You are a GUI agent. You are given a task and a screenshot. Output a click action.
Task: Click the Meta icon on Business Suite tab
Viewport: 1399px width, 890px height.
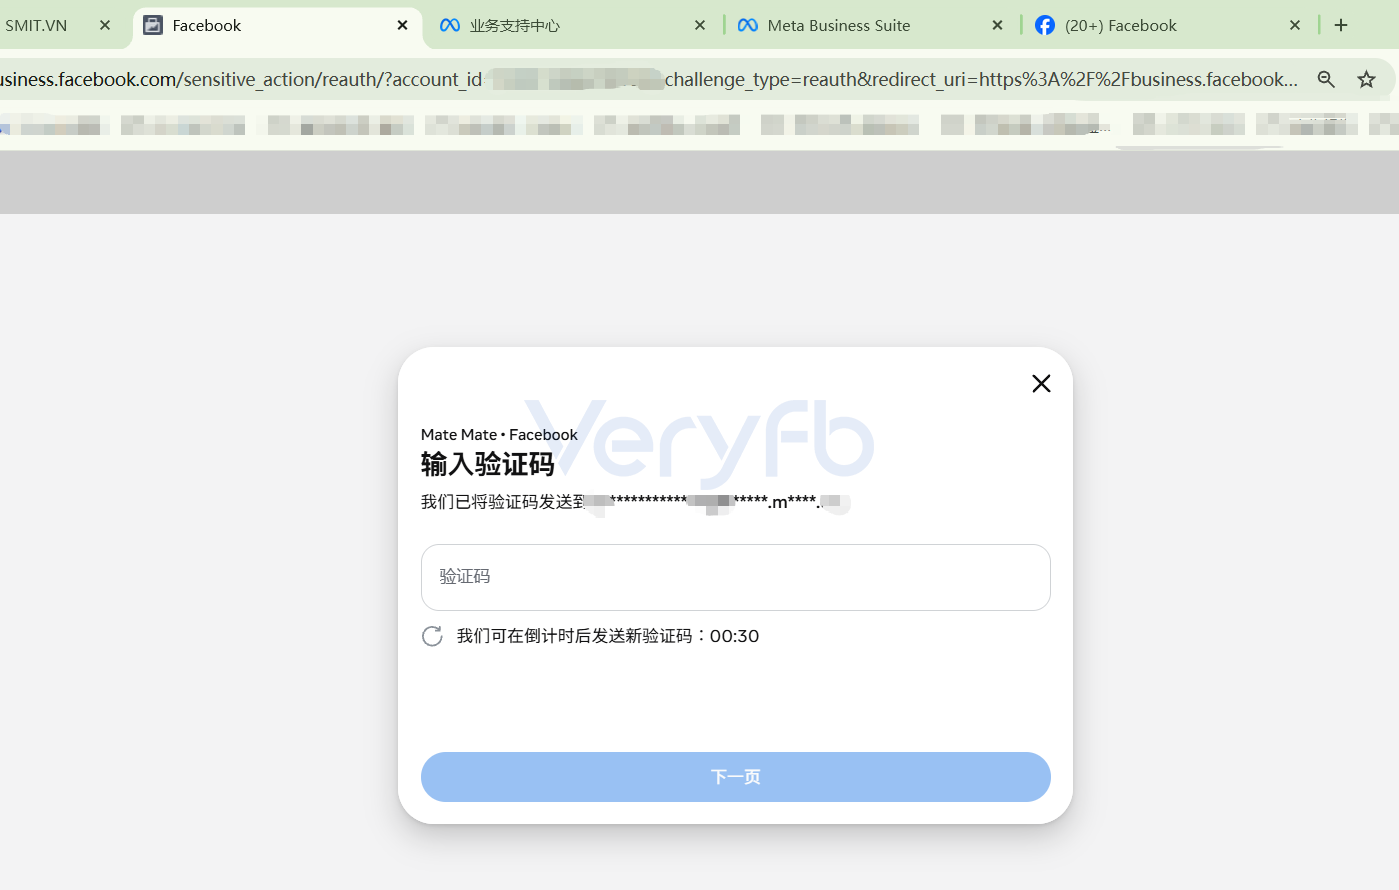click(748, 26)
